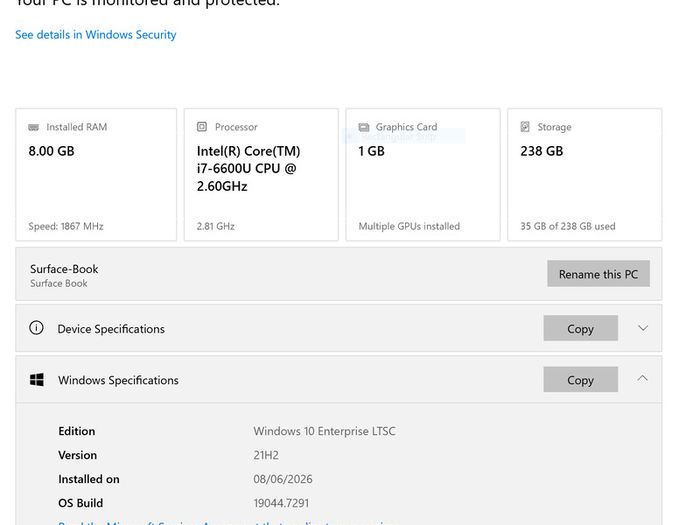Click the Installed RAM chip icon
Screen dimensions: 700x525
pos(33,127)
